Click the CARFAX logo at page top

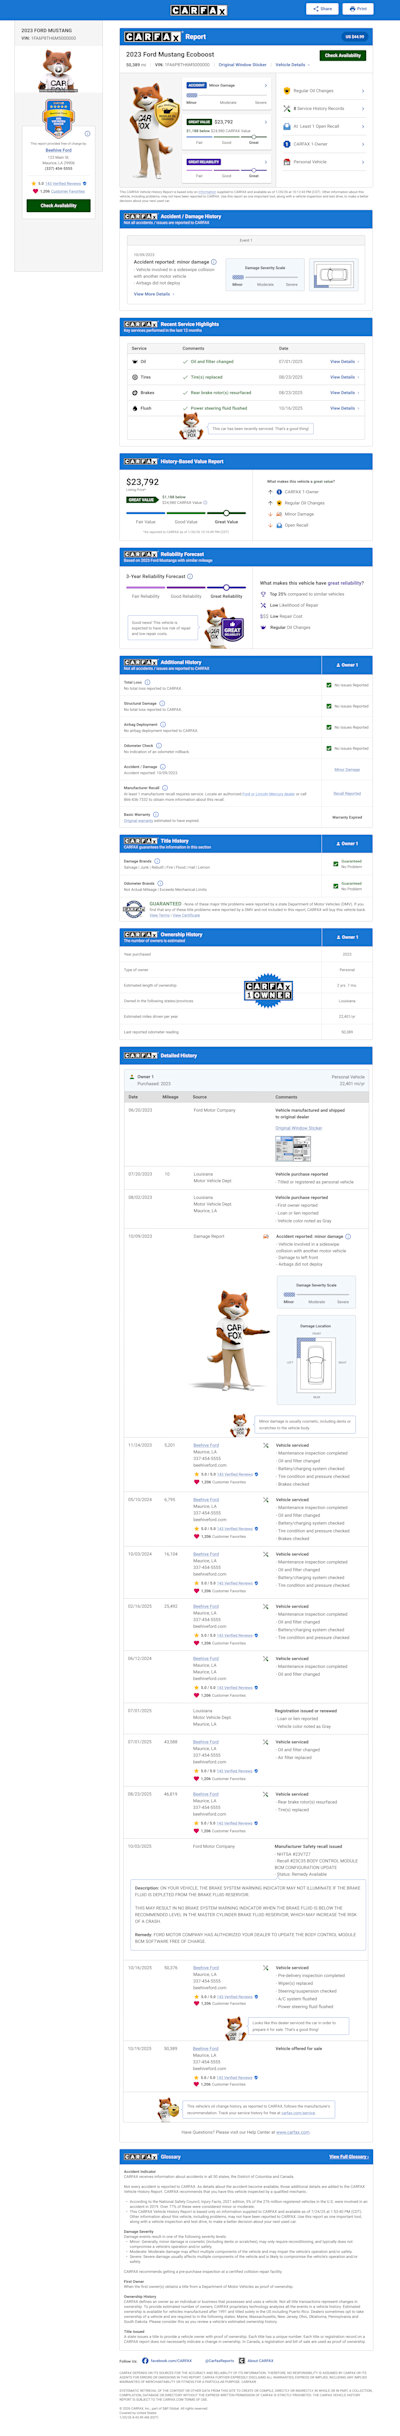[x=199, y=10]
